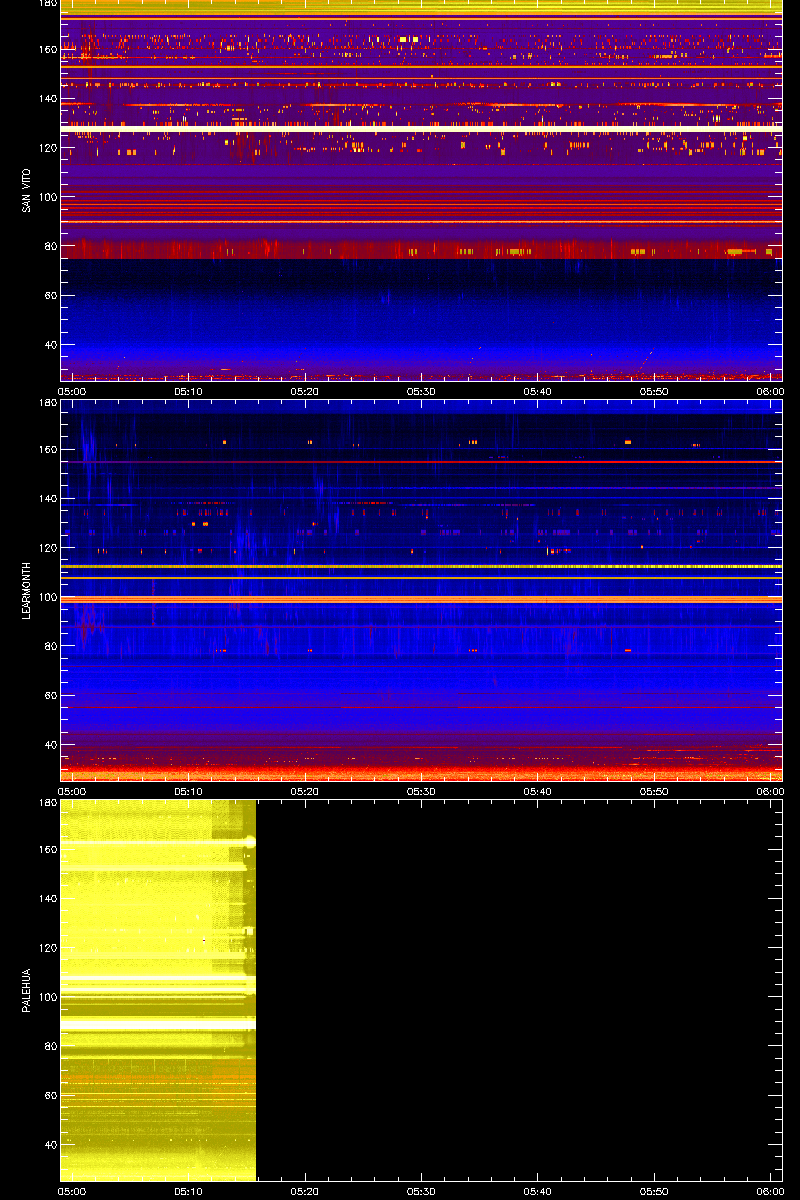Pick the 100 frequency label on Palehua axis
The width and height of the screenshot is (800, 1200).
pos(47,997)
